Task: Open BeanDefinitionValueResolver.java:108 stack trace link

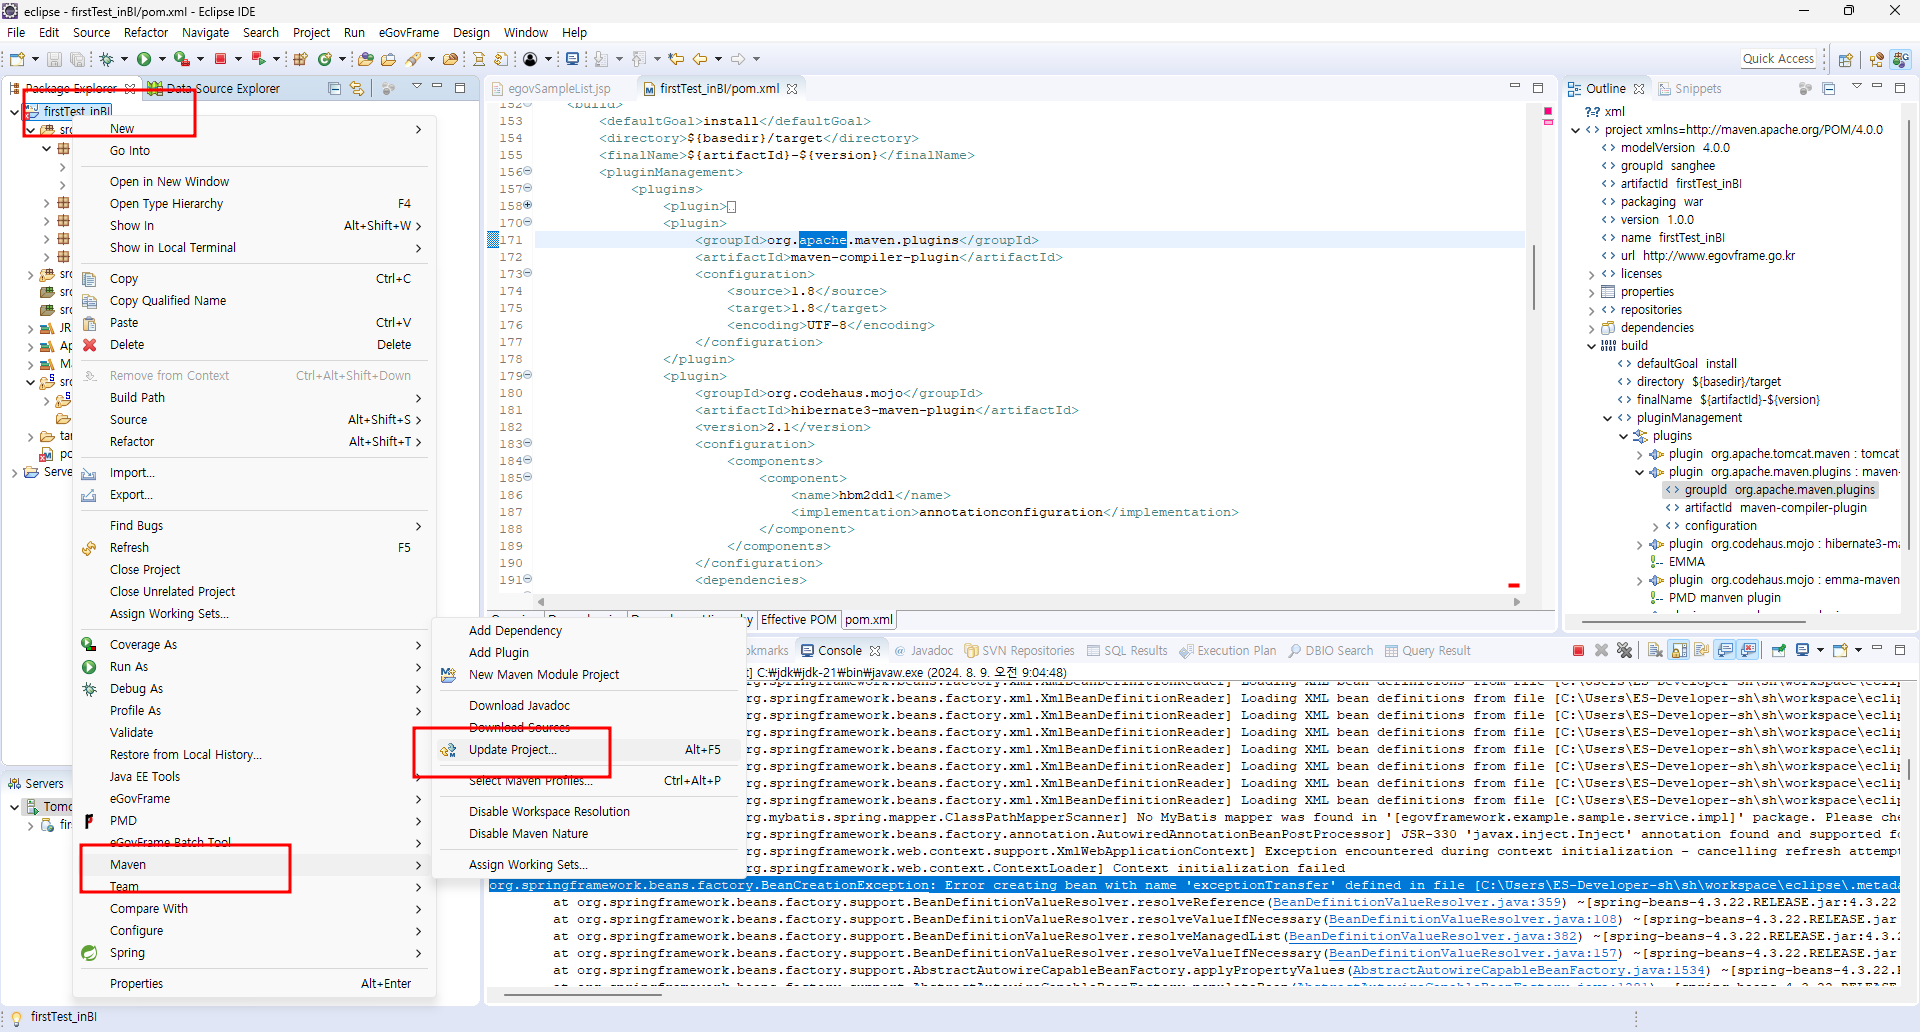Action: [x=1473, y=919]
